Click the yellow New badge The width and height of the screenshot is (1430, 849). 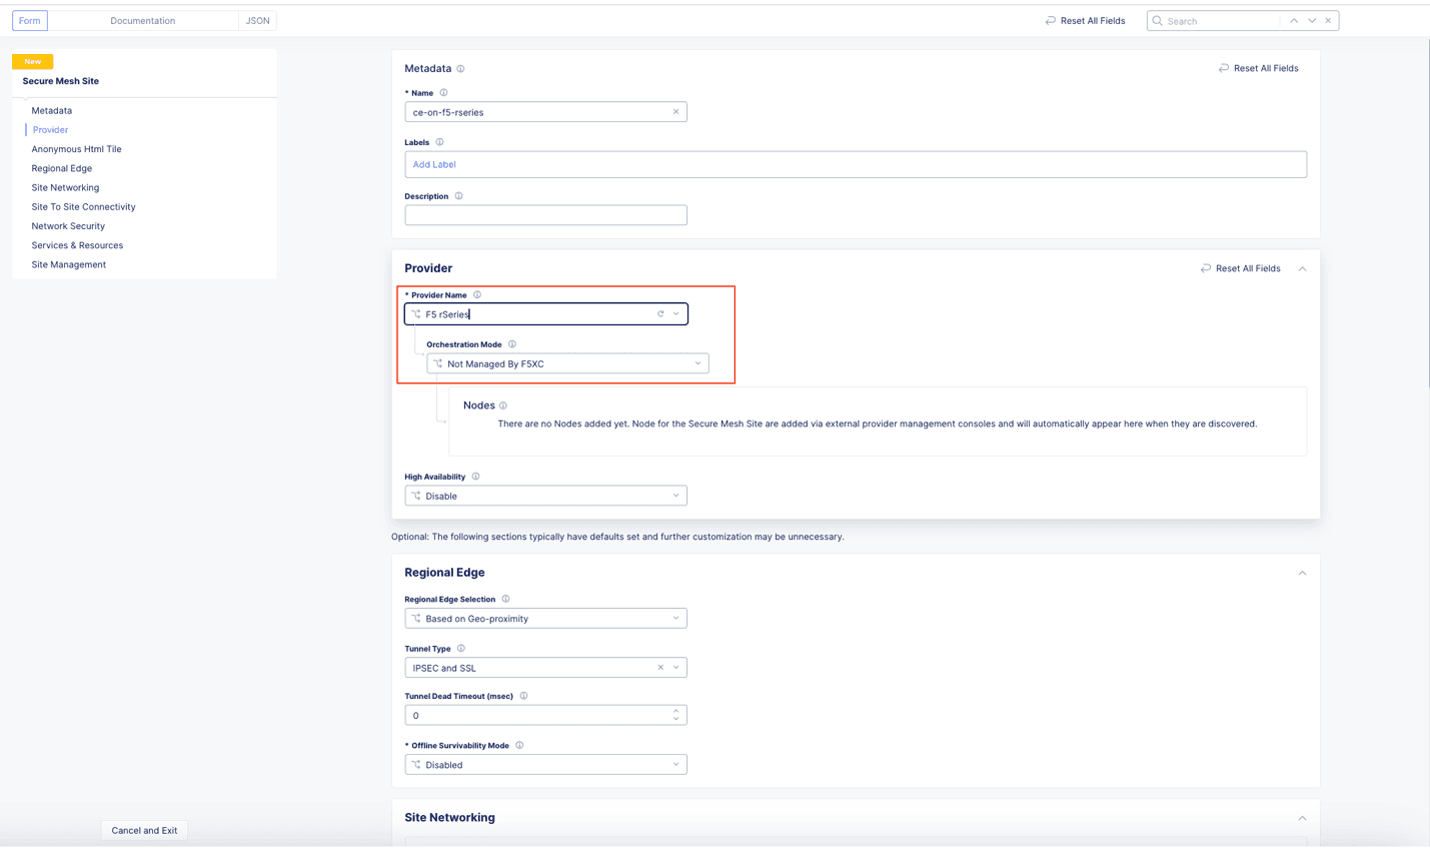point(33,62)
